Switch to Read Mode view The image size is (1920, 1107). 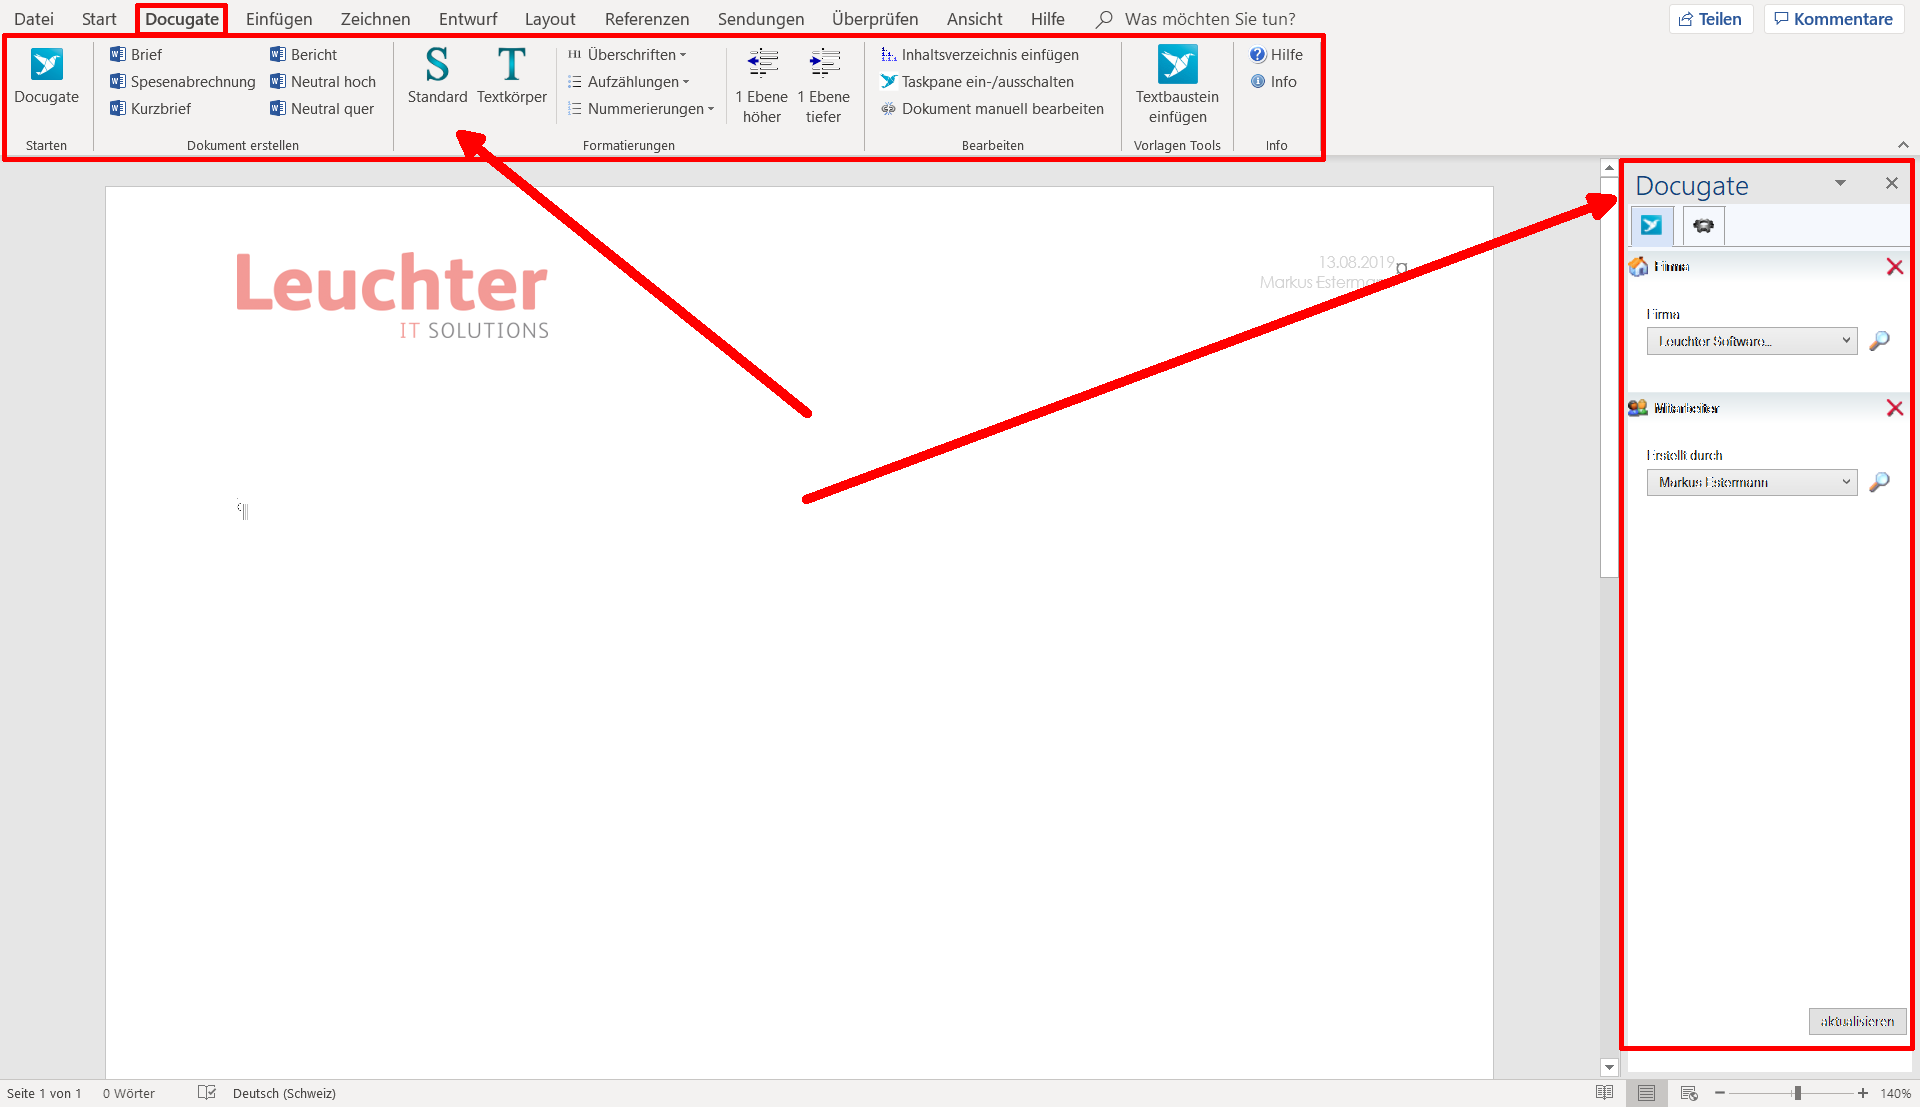(1604, 1093)
